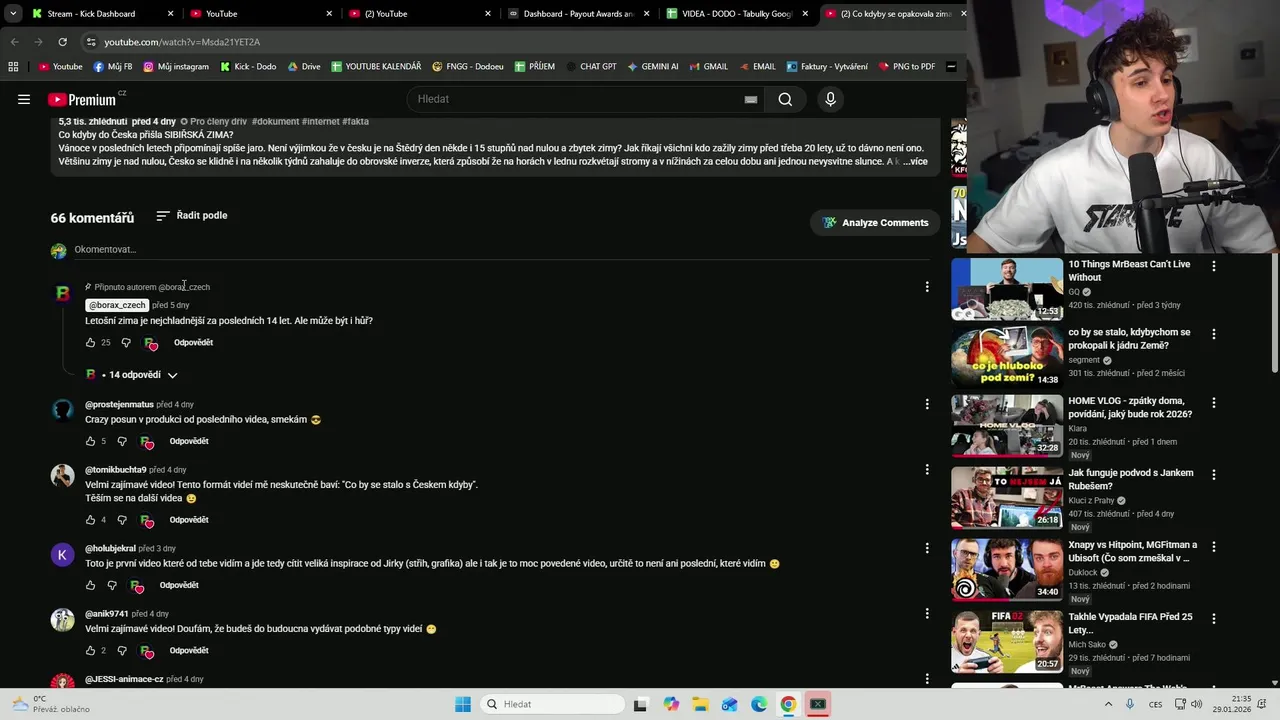Reload the page with the refresh icon

point(62,42)
